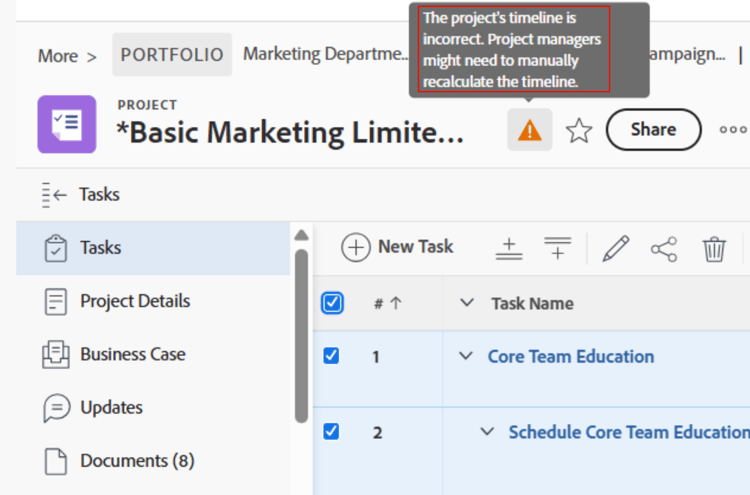This screenshot has width=750, height=495.
Task: Open the three-dot more options menu
Action: (733, 130)
